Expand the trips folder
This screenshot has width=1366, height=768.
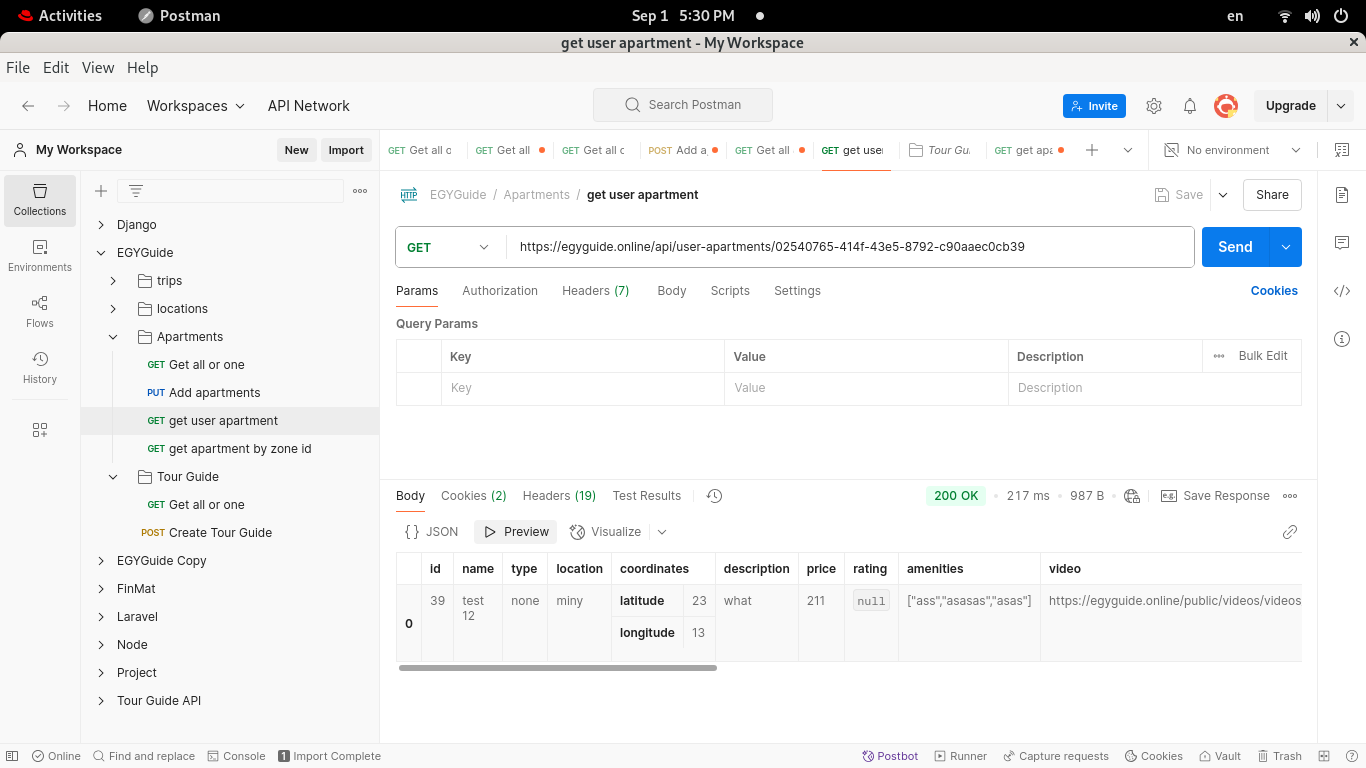(113, 281)
